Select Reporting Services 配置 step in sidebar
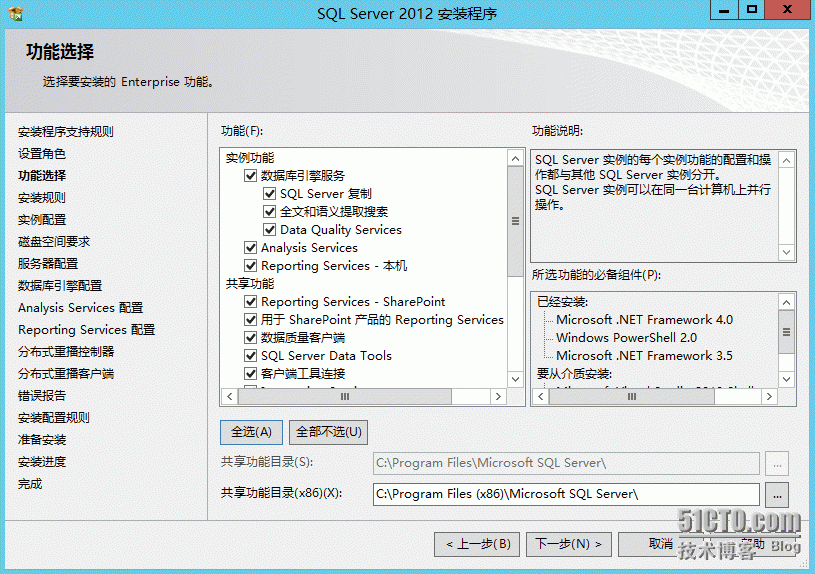Viewport: 815px width, 574px height. click(x=86, y=330)
